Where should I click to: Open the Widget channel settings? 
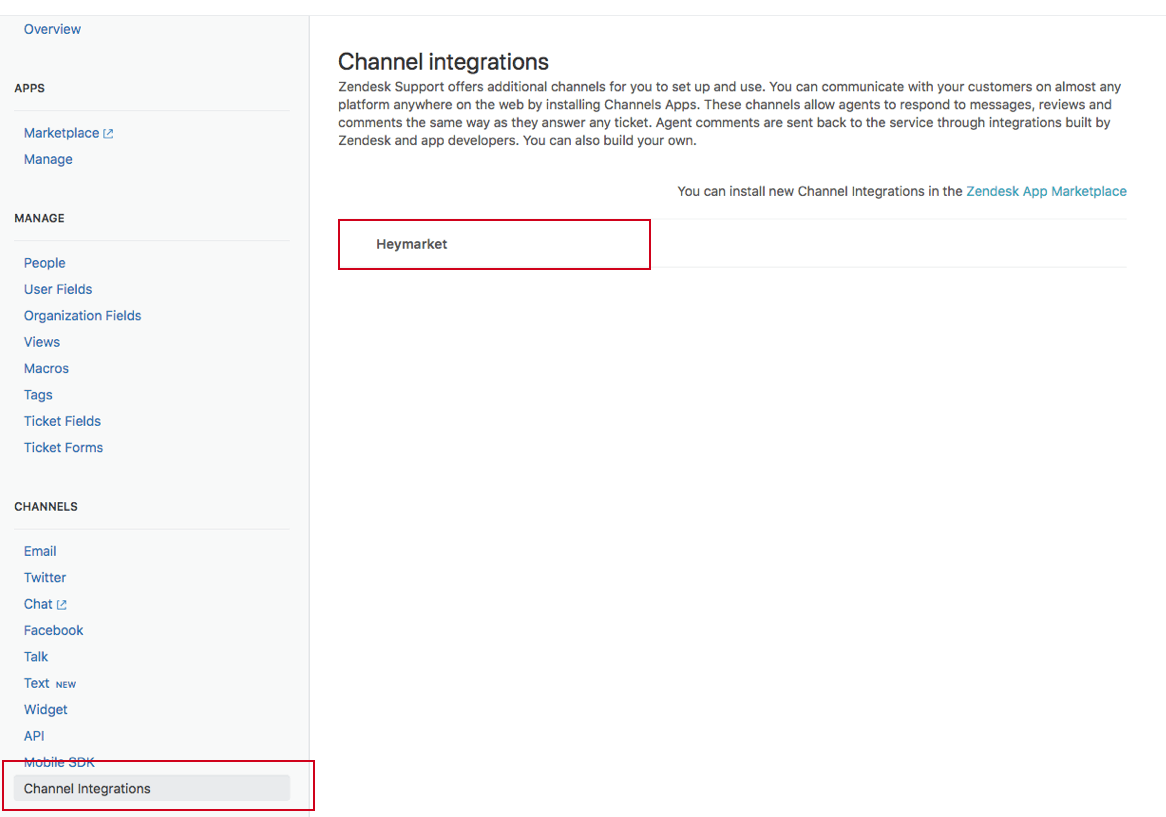pos(46,709)
